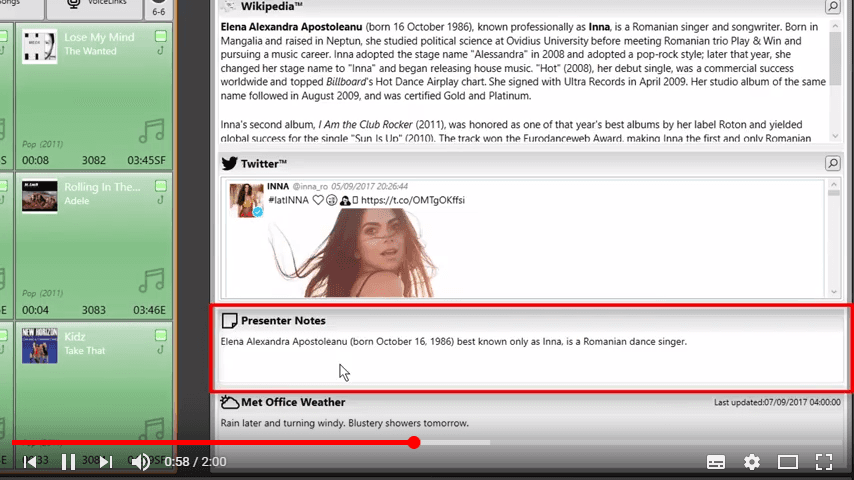This screenshot has width=854, height=480.
Task: Open the VoiceLinks tab
Action: (95, 5)
